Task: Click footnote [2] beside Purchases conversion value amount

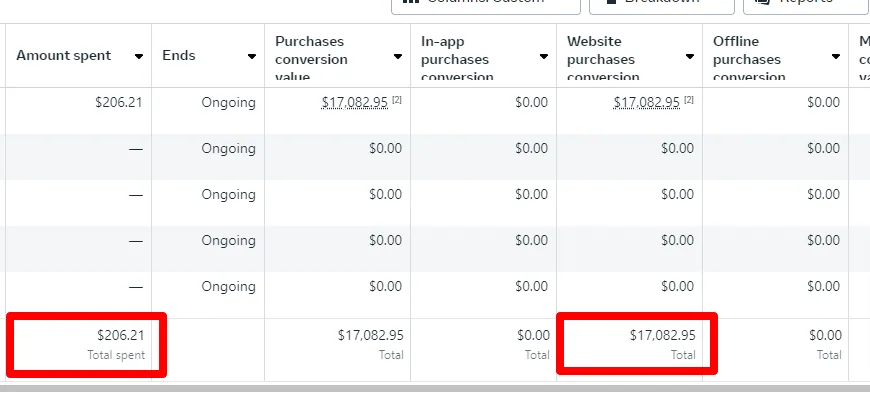Action: pyautogui.click(x=397, y=100)
